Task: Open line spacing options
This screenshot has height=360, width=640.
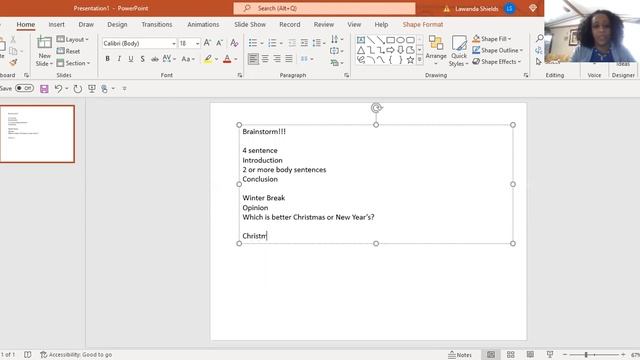Action: 318,43
